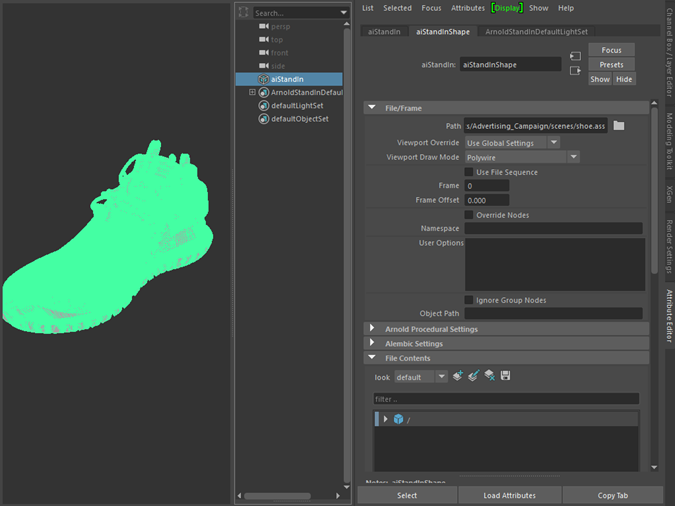Expand the Alembic Settings section
This screenshot has width=675, height=506.
372,343
